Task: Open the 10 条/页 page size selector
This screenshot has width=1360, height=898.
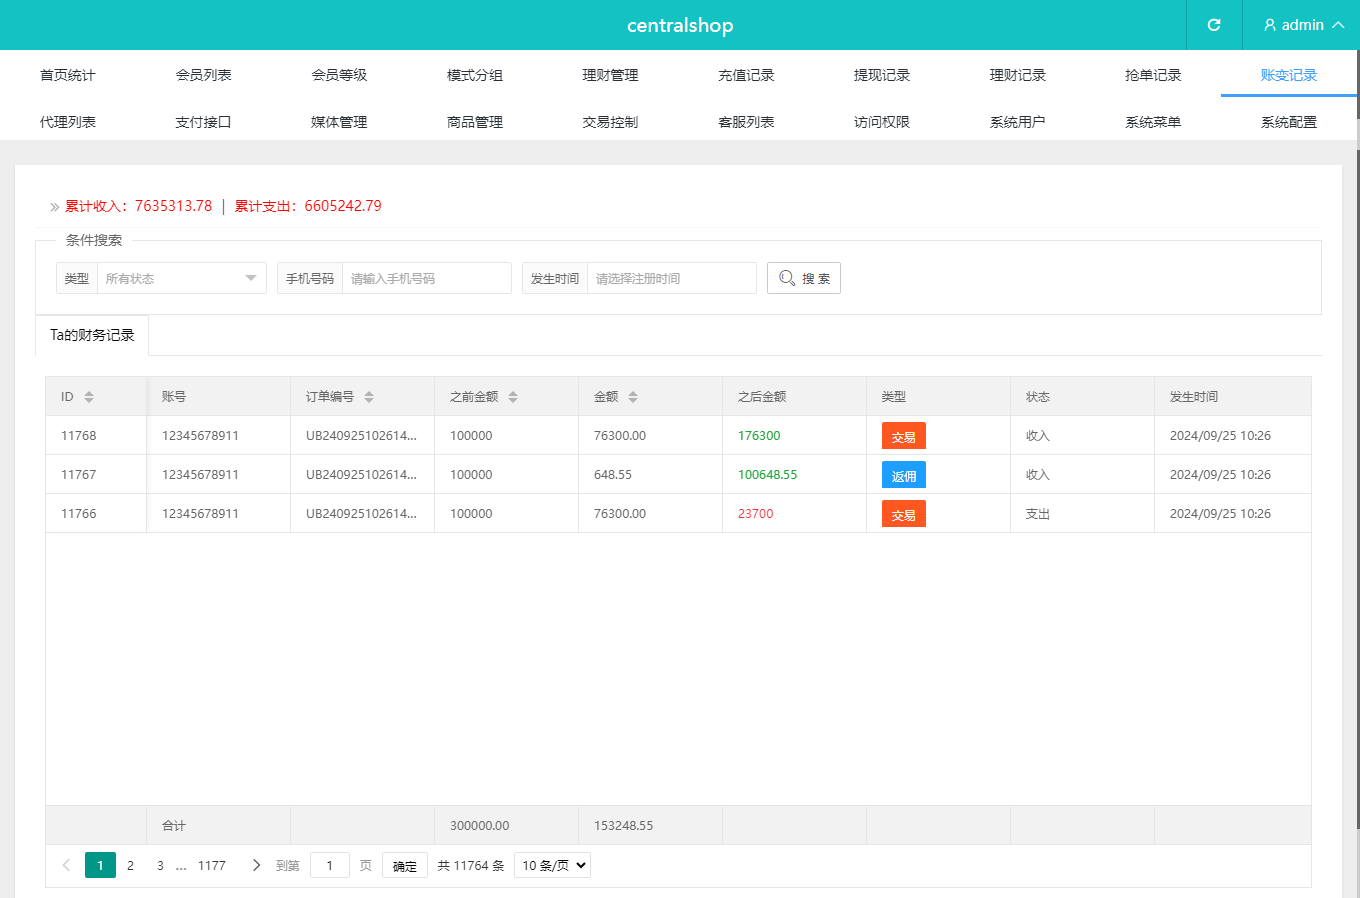Action: tap(552, 865)
